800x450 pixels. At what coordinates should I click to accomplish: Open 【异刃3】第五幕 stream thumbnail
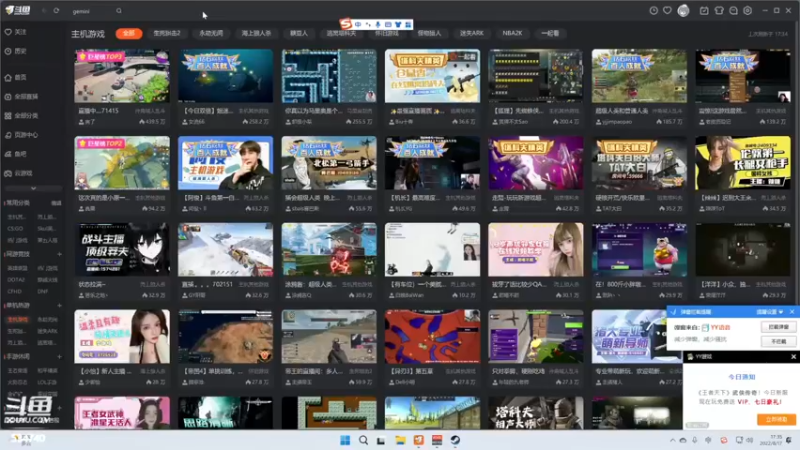click(x=432, y=336)
